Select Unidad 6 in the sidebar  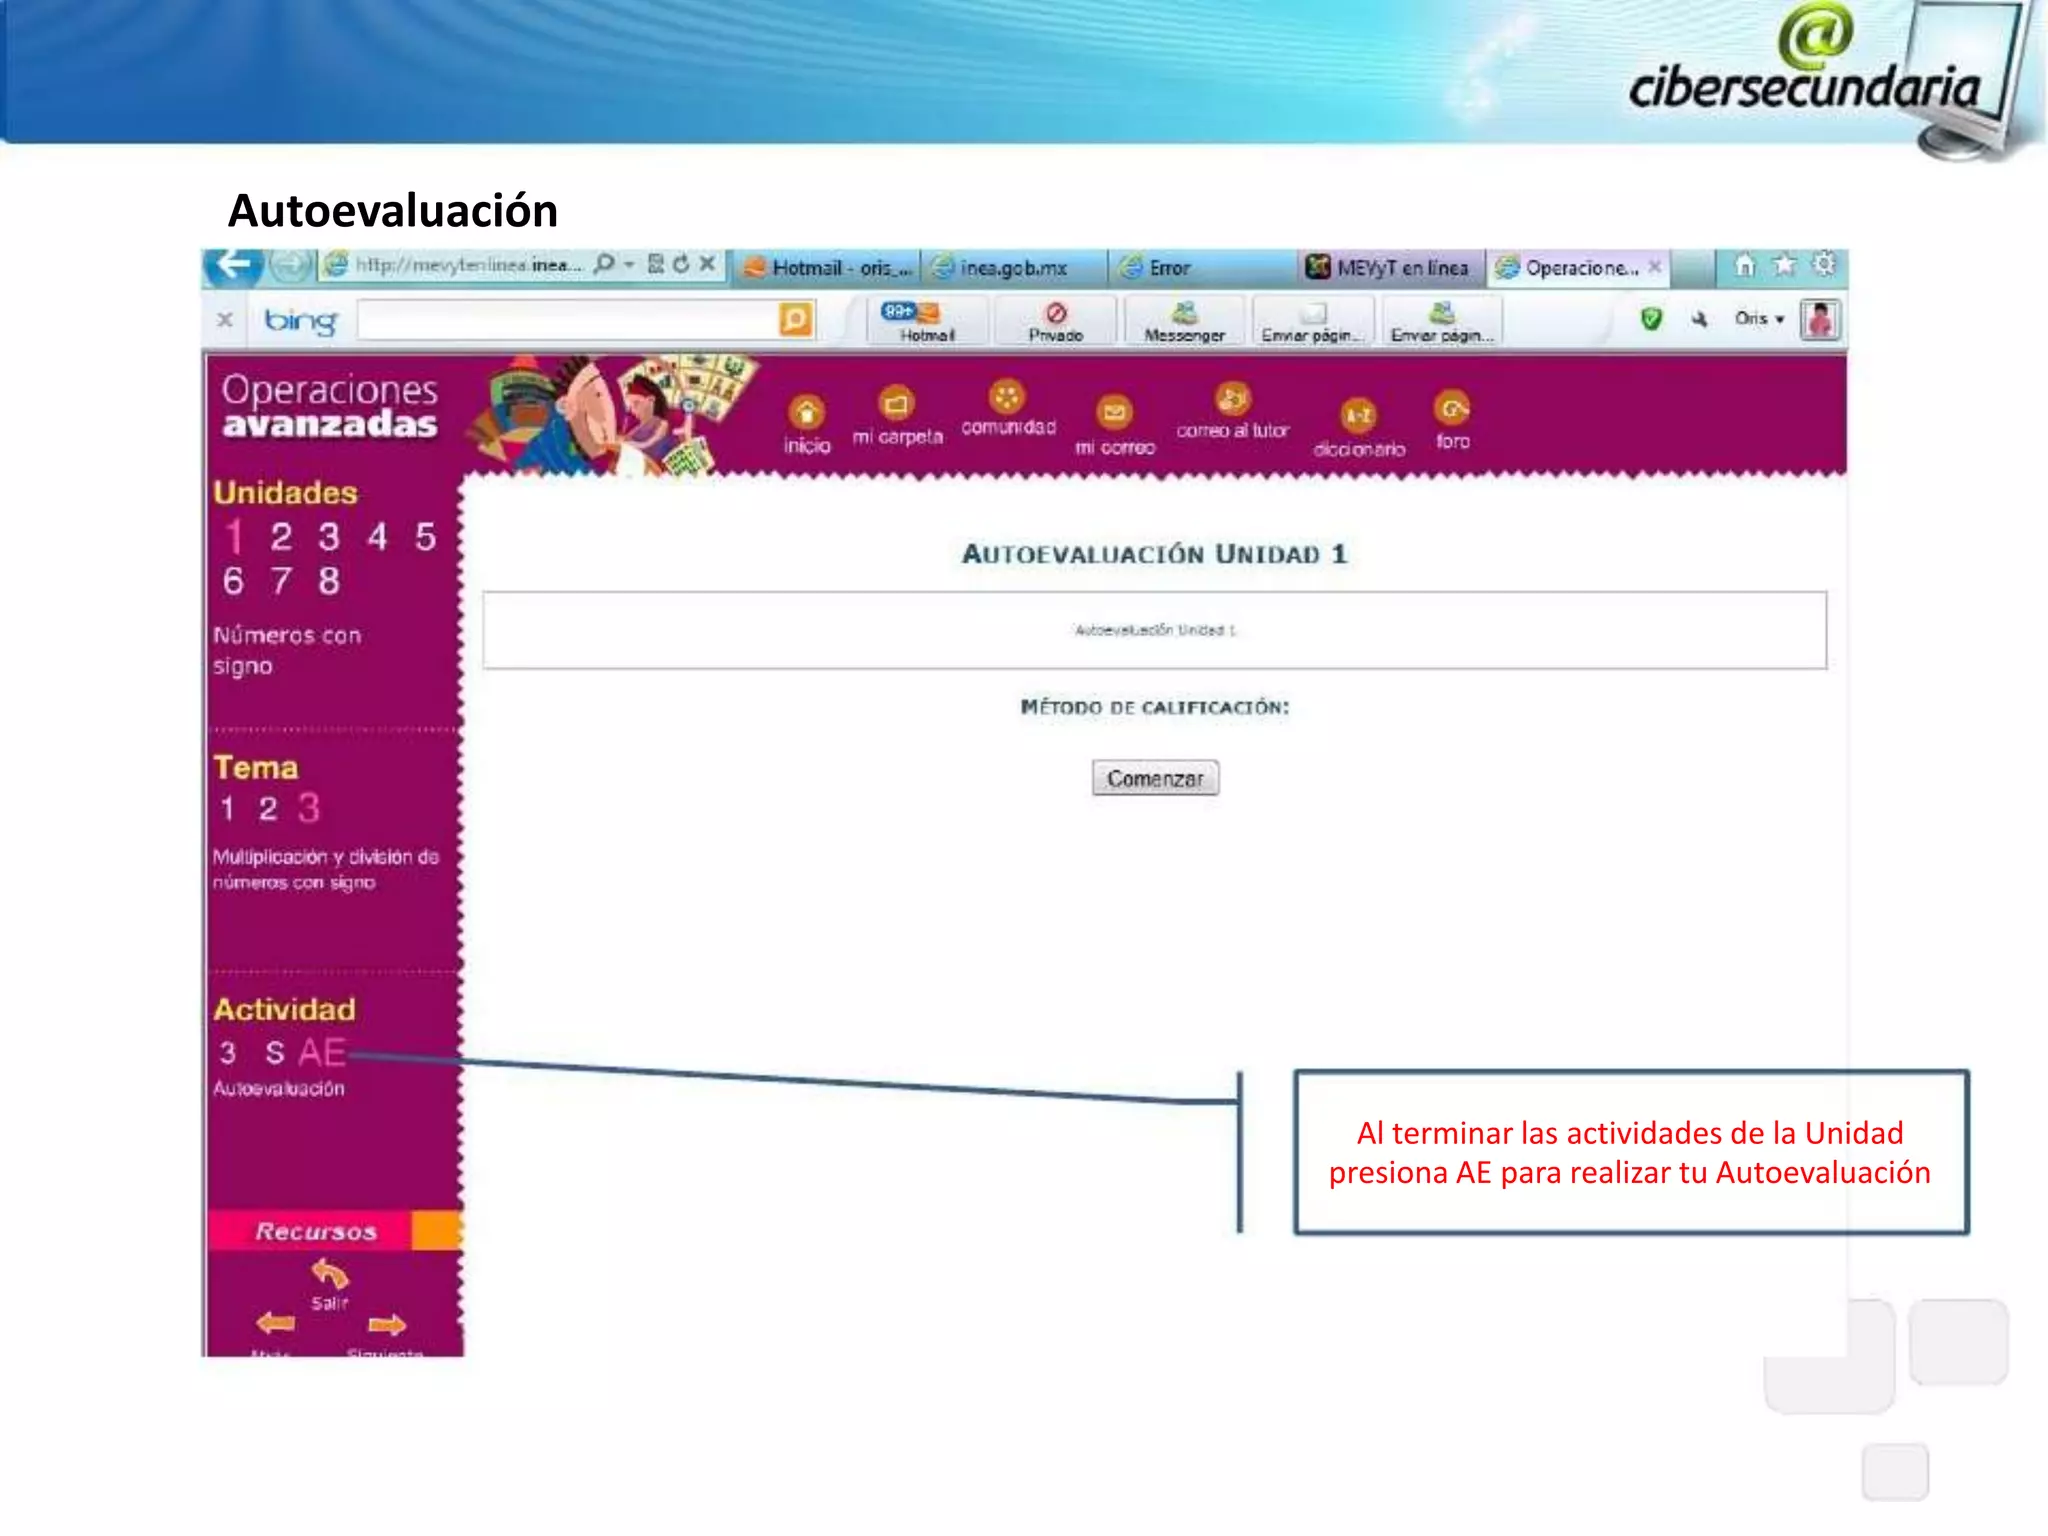tap(233, 581)
